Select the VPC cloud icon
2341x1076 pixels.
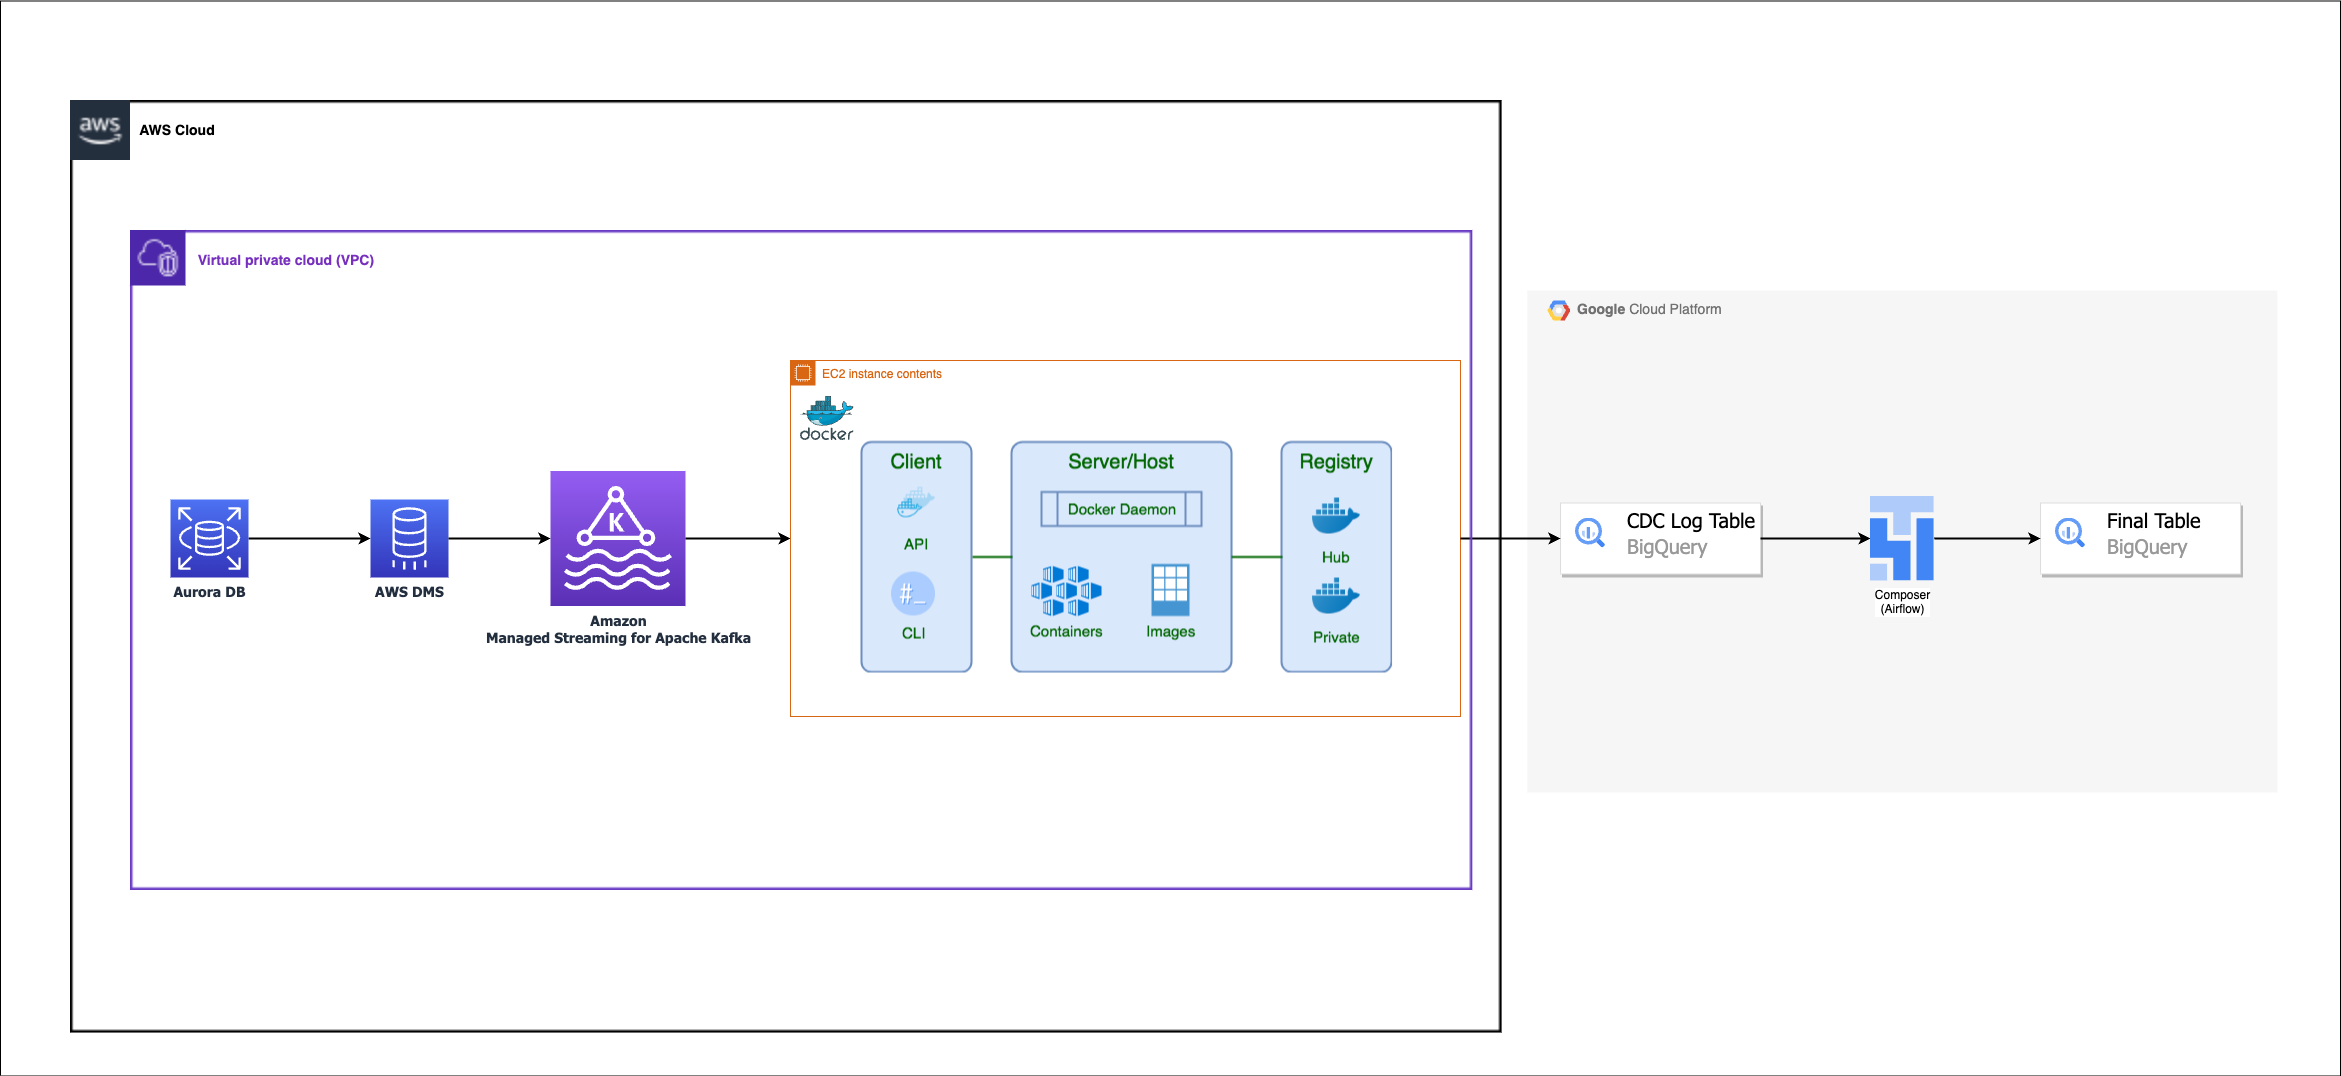[x=158, y=259]
